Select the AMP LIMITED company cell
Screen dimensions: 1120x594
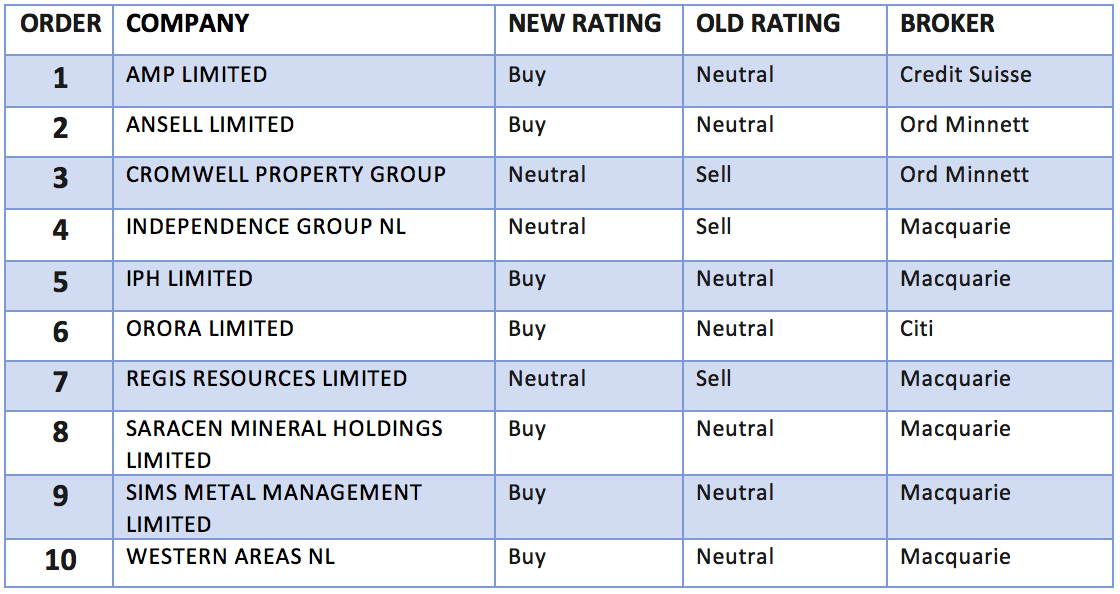point(196,75)
